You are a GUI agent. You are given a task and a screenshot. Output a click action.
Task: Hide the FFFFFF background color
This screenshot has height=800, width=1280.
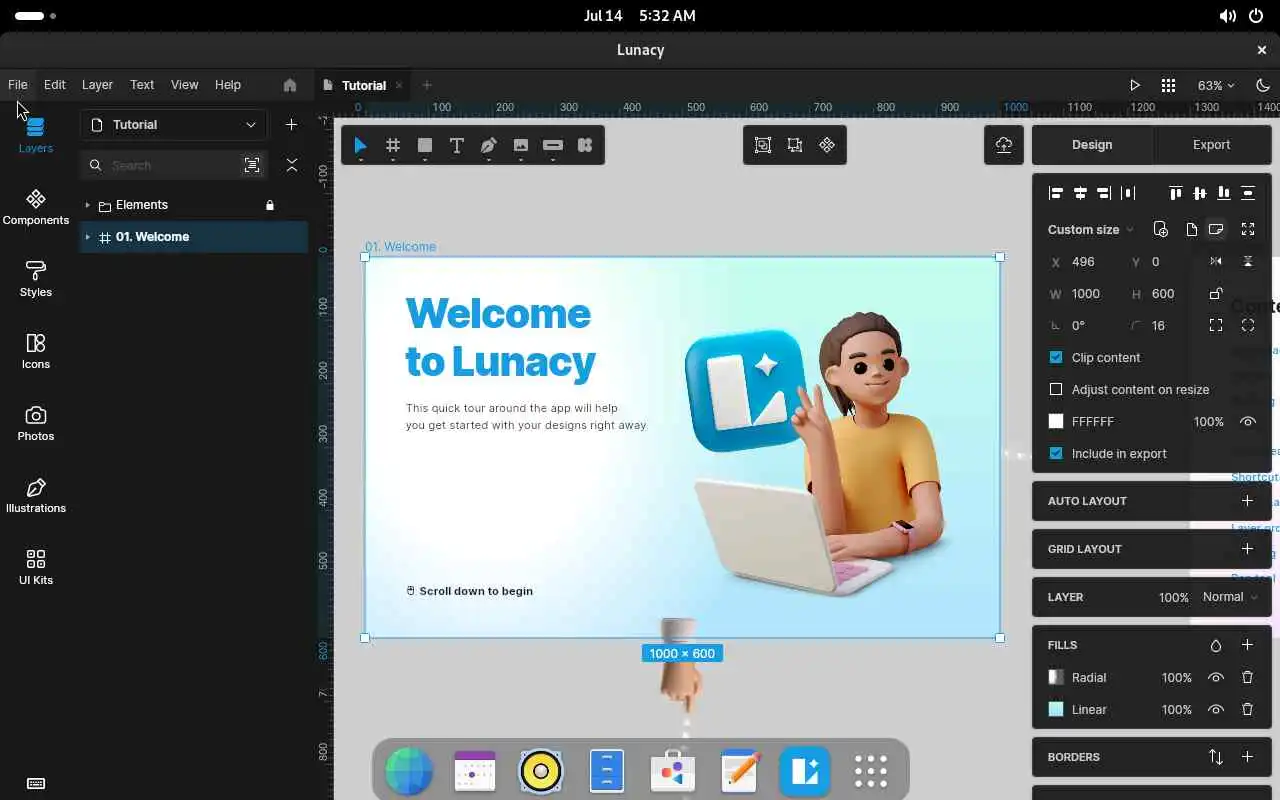point(1248,421)
